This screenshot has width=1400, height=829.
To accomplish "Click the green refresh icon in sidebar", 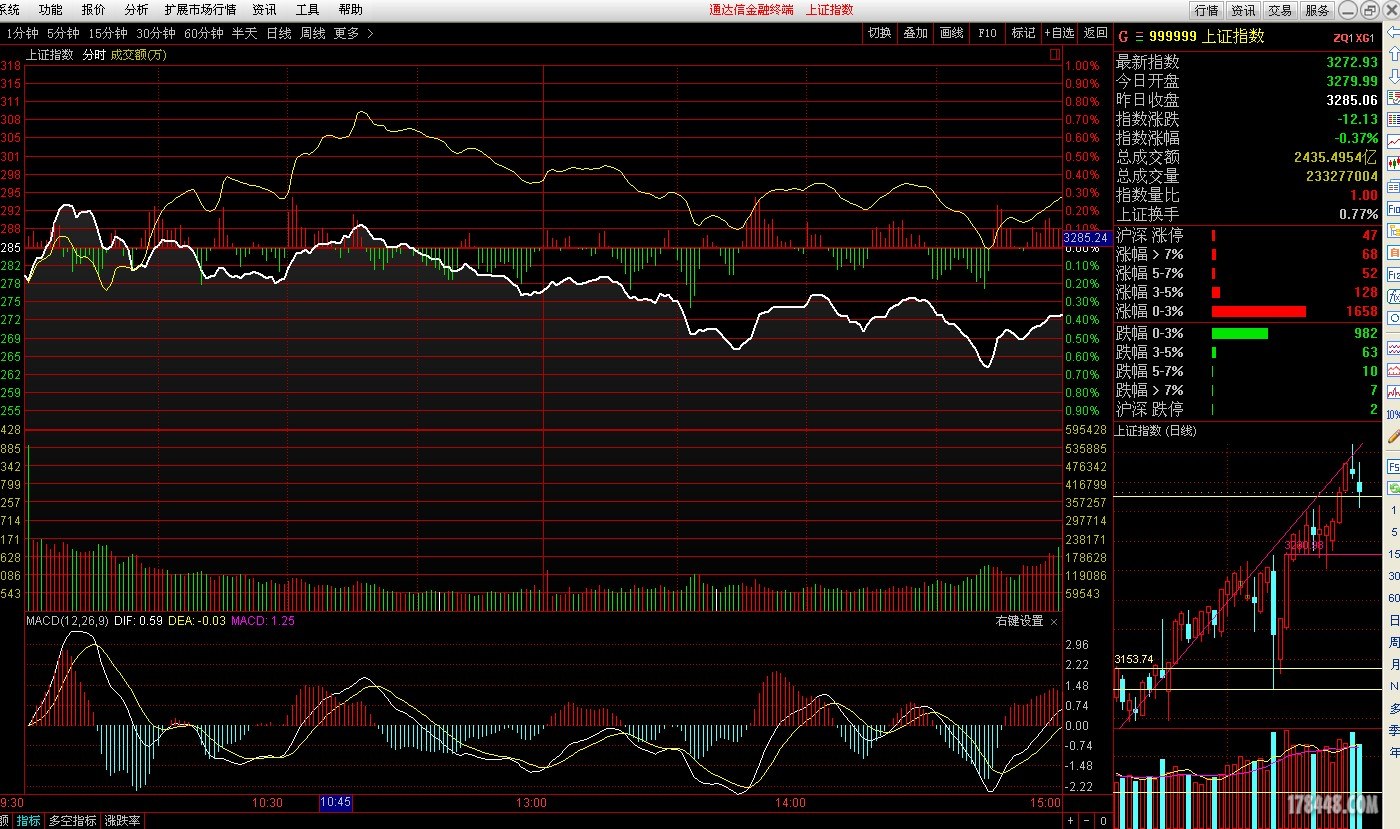I will (1393, 488).
